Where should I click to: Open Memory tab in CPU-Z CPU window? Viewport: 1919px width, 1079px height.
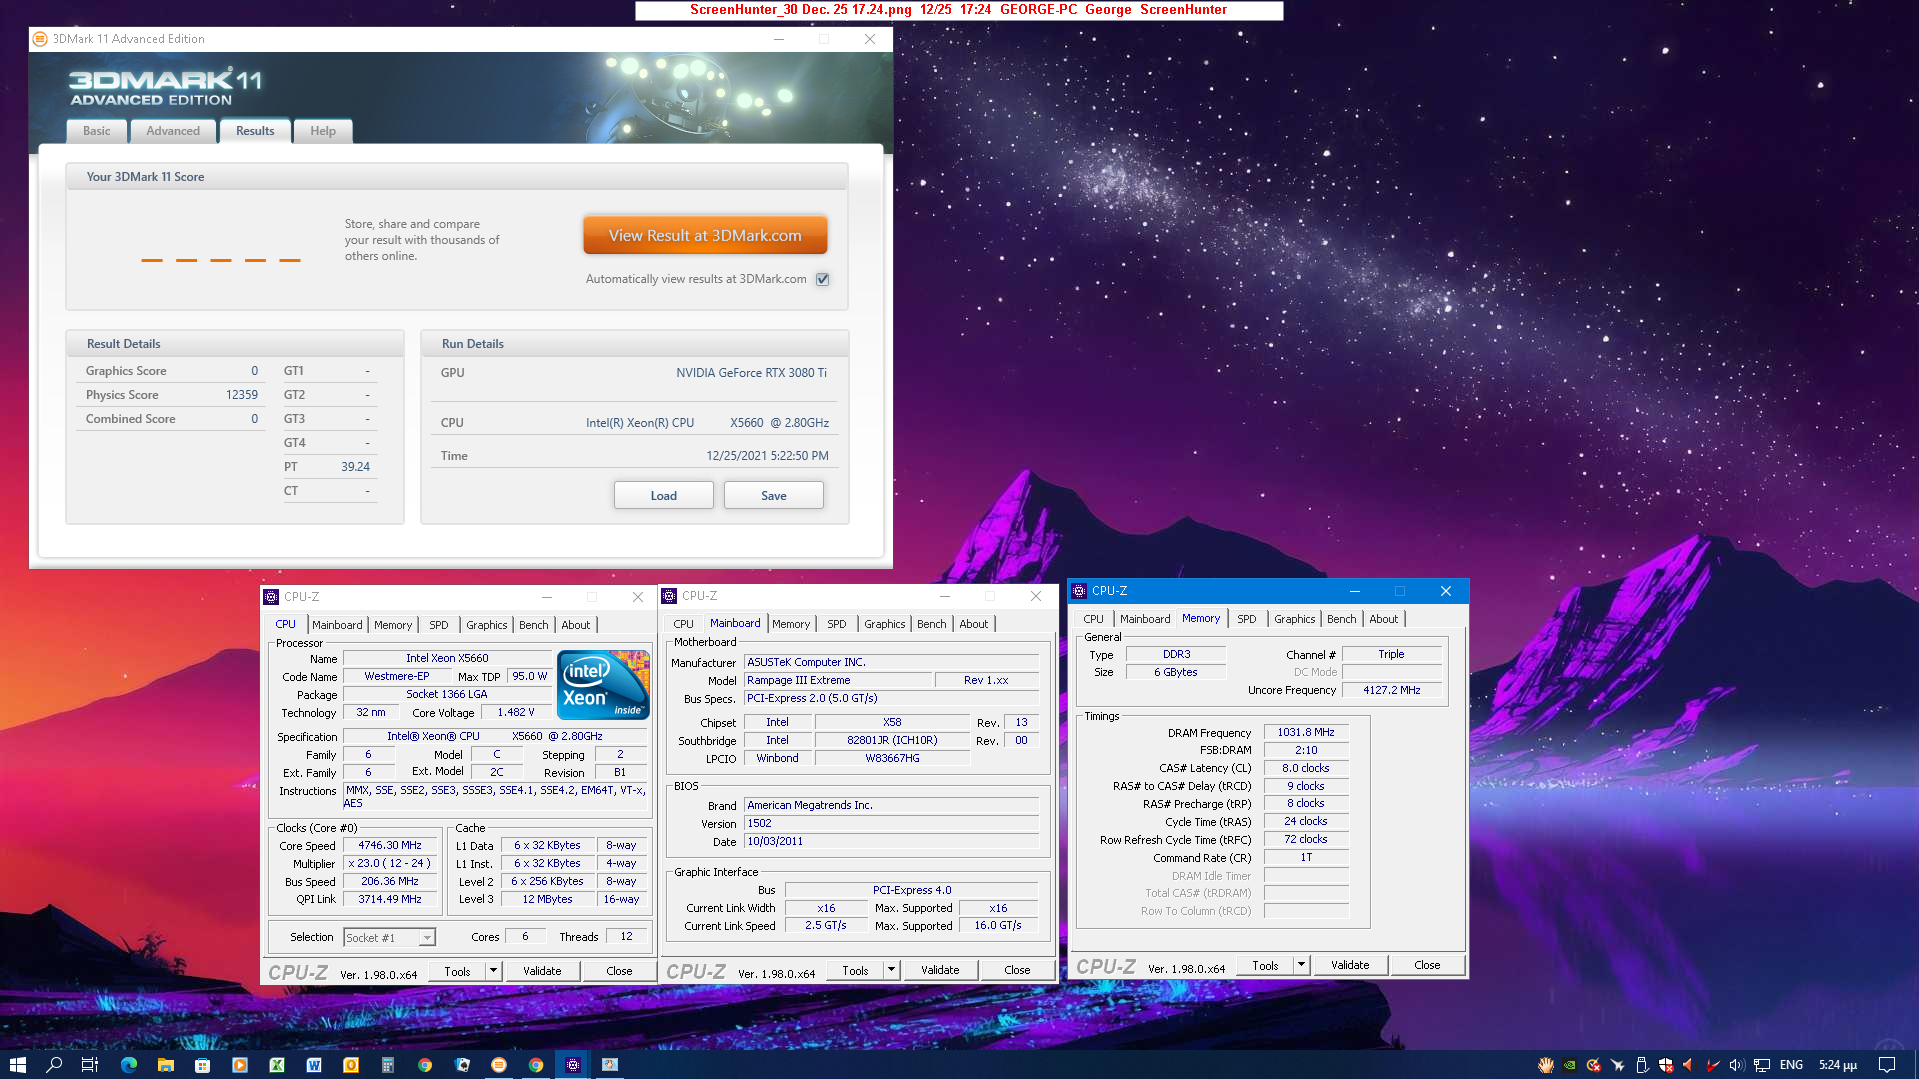(x=392, y=625)
